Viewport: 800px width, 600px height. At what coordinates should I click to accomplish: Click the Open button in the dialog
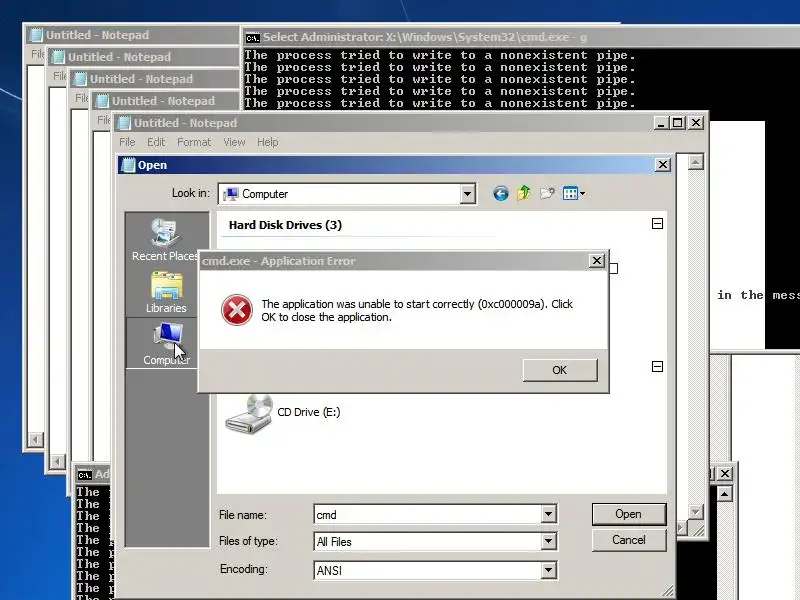pos(629,514)
